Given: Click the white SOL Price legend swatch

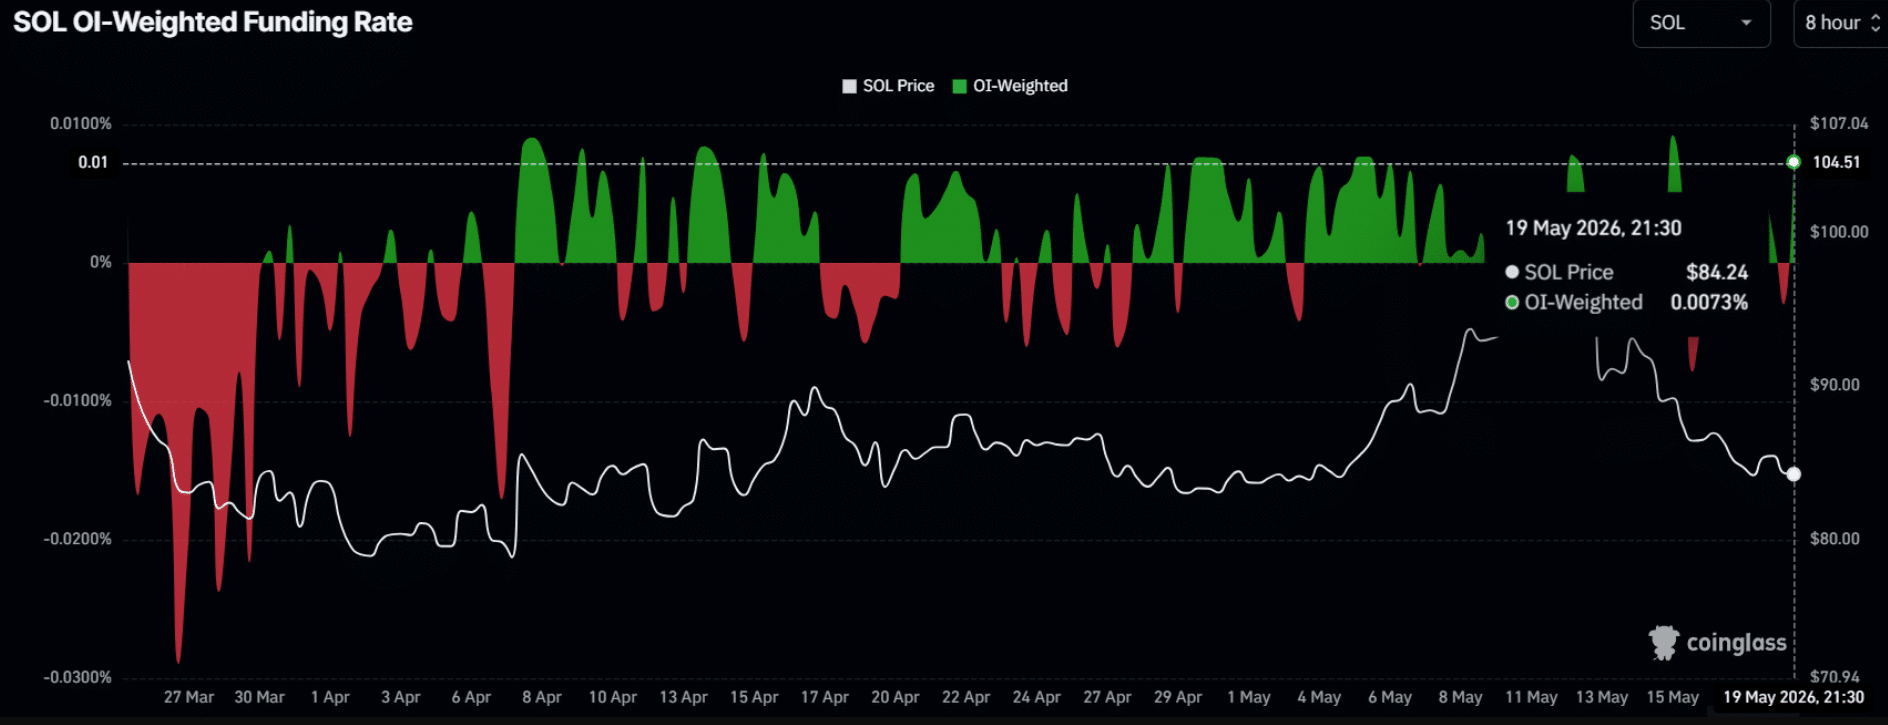Looking at the screenshot, I should (850, 86).
